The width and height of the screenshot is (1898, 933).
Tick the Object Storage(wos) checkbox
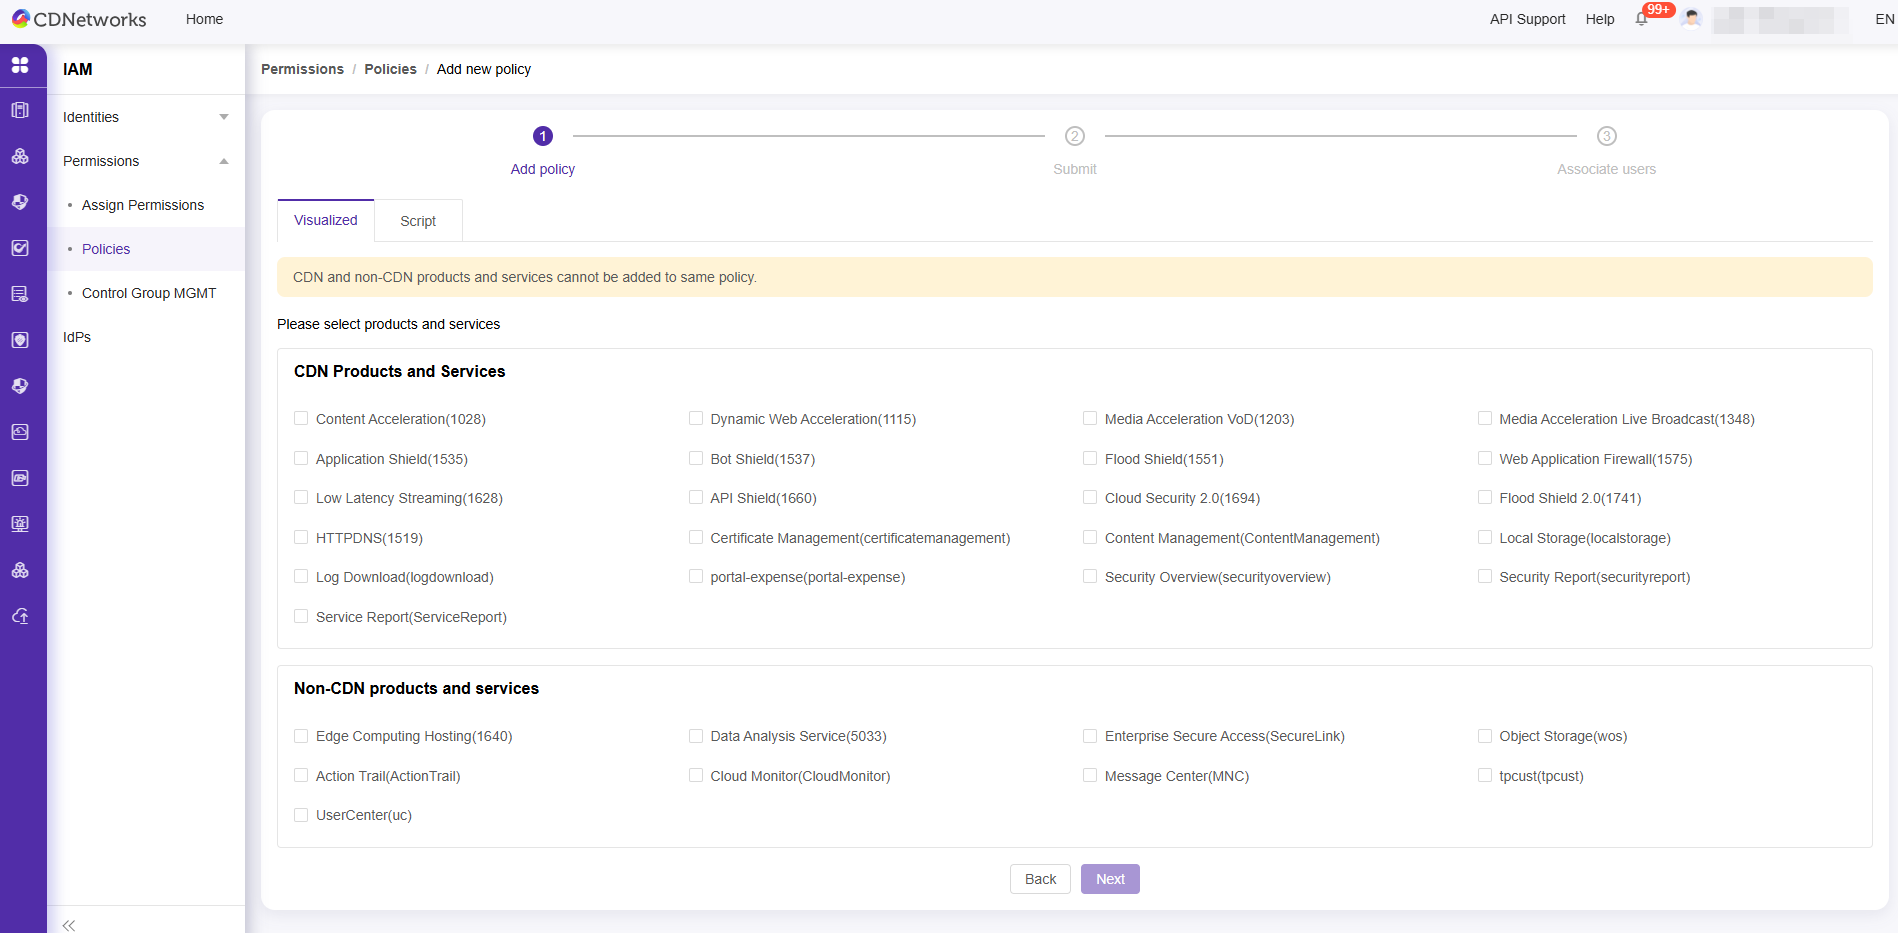pyautogui.click(x=1485, y=736)
